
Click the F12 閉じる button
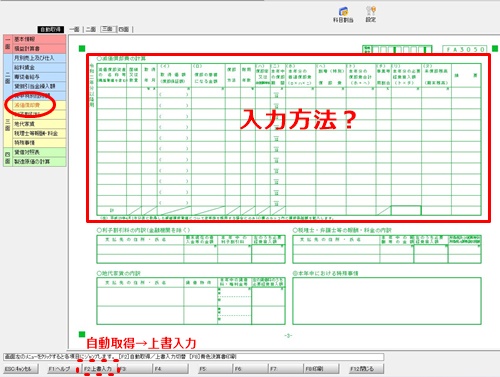click(x=366, y=369)
